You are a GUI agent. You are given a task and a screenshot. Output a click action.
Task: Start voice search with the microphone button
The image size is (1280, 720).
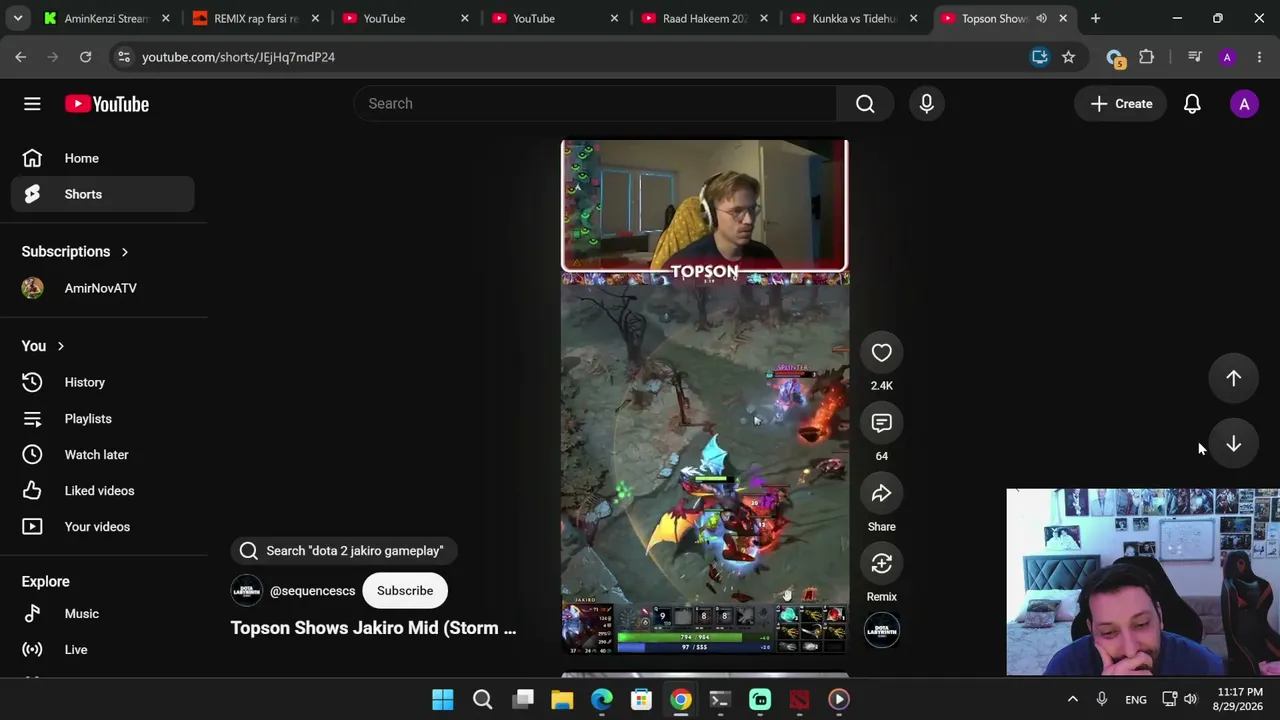pos(926,104)
